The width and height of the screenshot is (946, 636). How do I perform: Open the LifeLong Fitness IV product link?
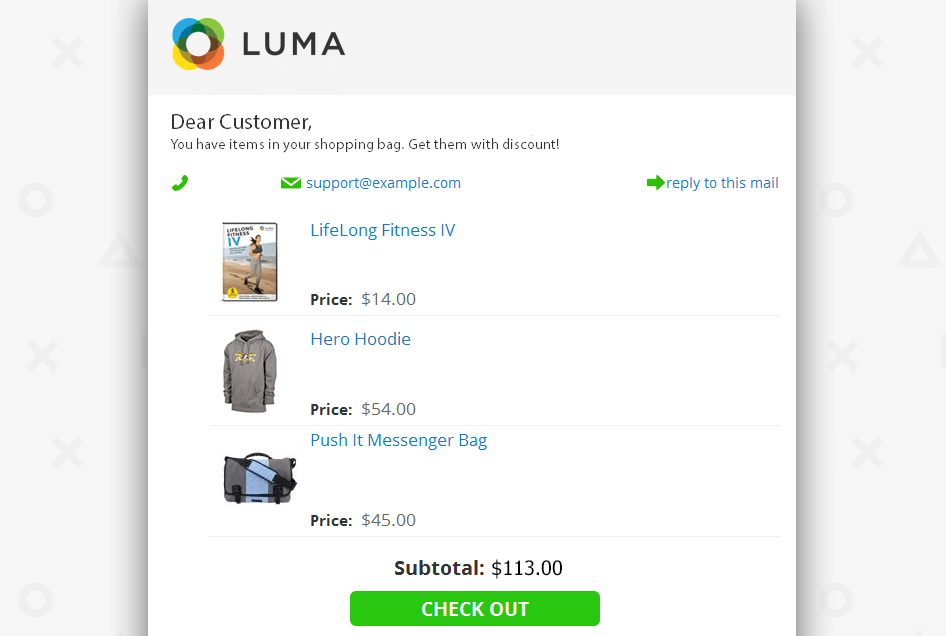pos(383,231)
